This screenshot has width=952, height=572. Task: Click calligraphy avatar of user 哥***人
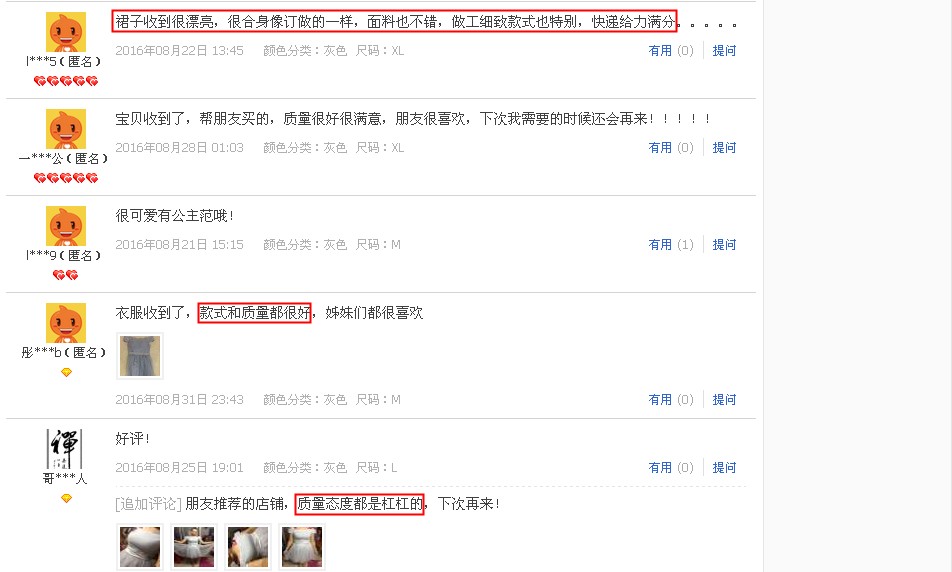(64, 449)
